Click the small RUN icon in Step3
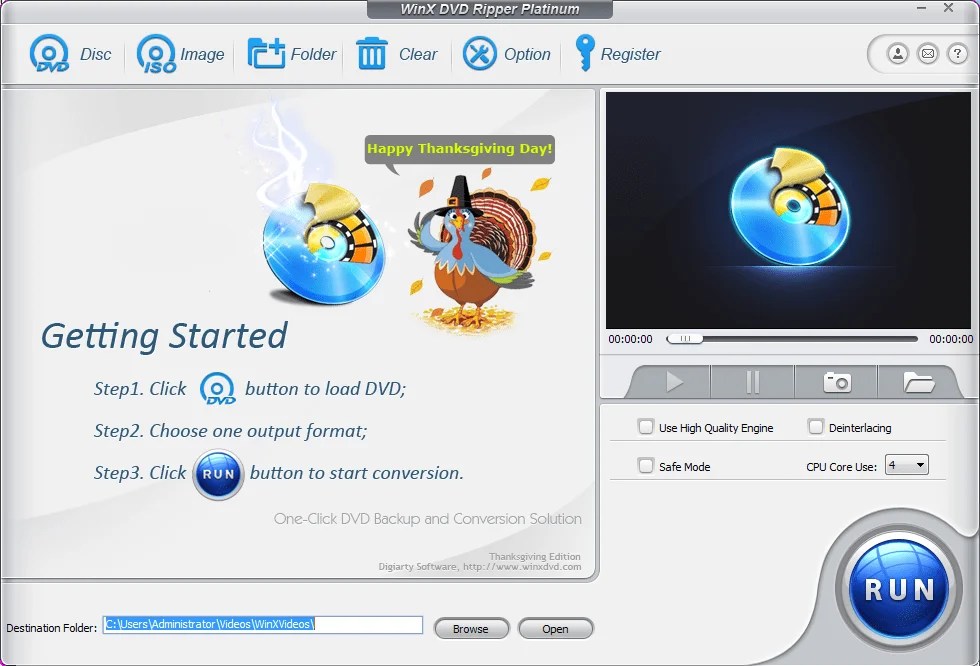The height and width of the screenshot is (666, 980). tap(218, 474)
